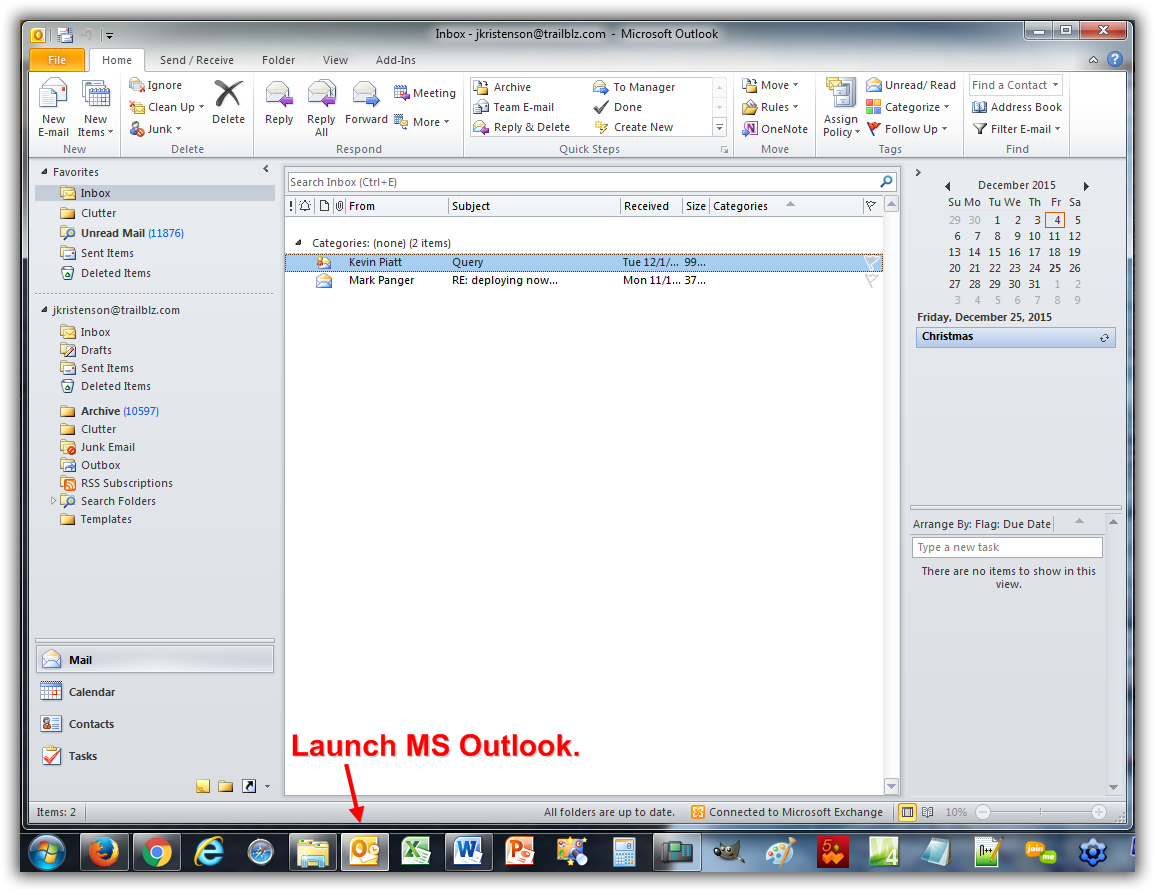
Task: Adjust the zoom slider in status bar
Action: click(x=1041, y=812)
